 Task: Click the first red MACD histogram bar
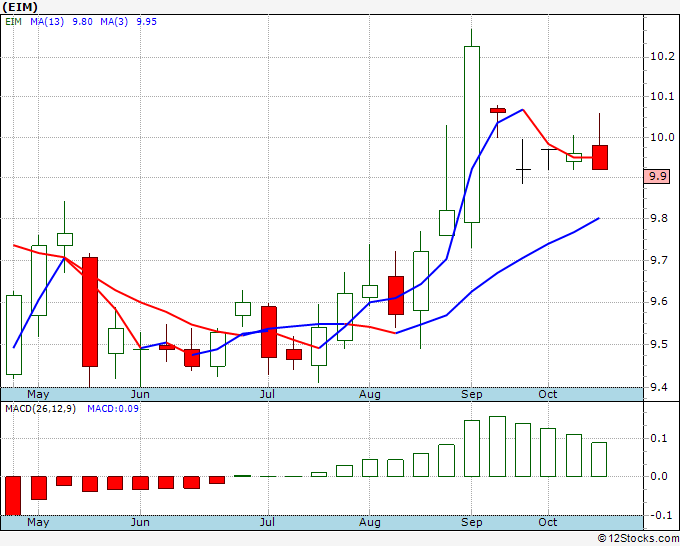pyautogui.click(x=13, y=496)
